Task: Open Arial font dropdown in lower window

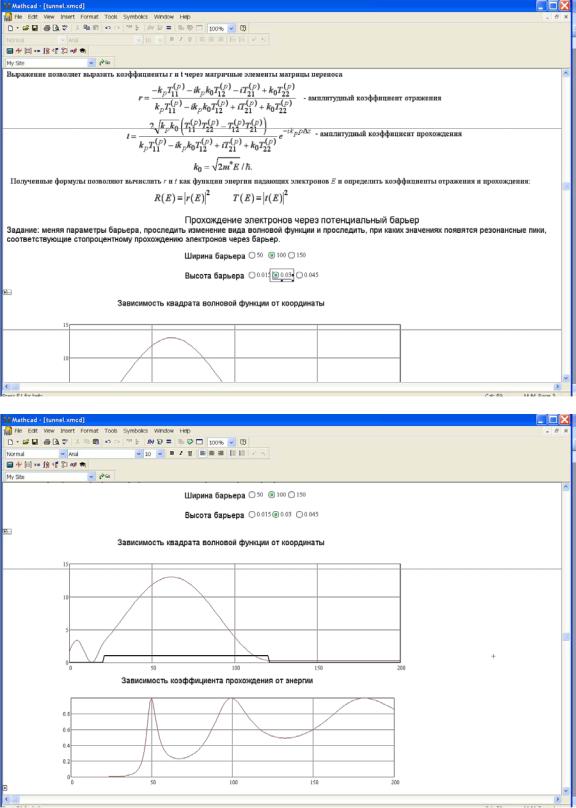Action: (x=139, y=453)
